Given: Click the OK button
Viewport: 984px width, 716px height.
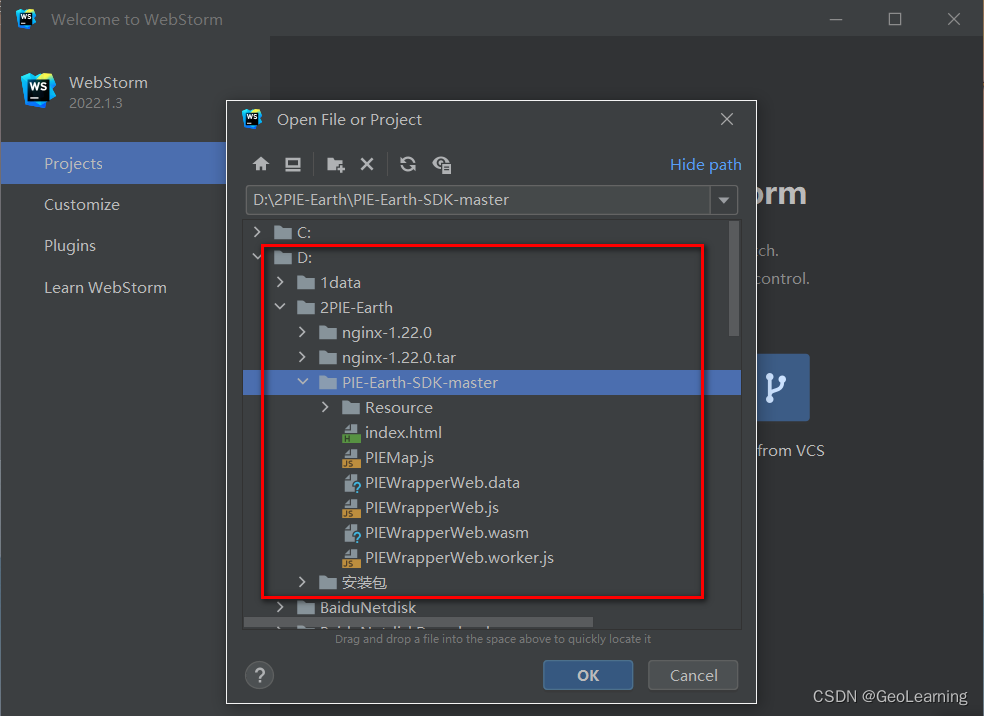Looking at the screenshot, I should pos(588,675).
